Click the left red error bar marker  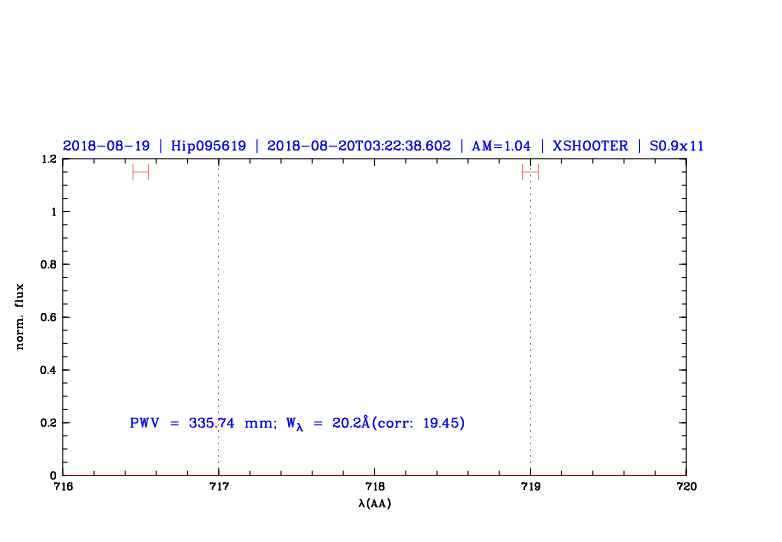pyautogui.click(x=140, y=172)
